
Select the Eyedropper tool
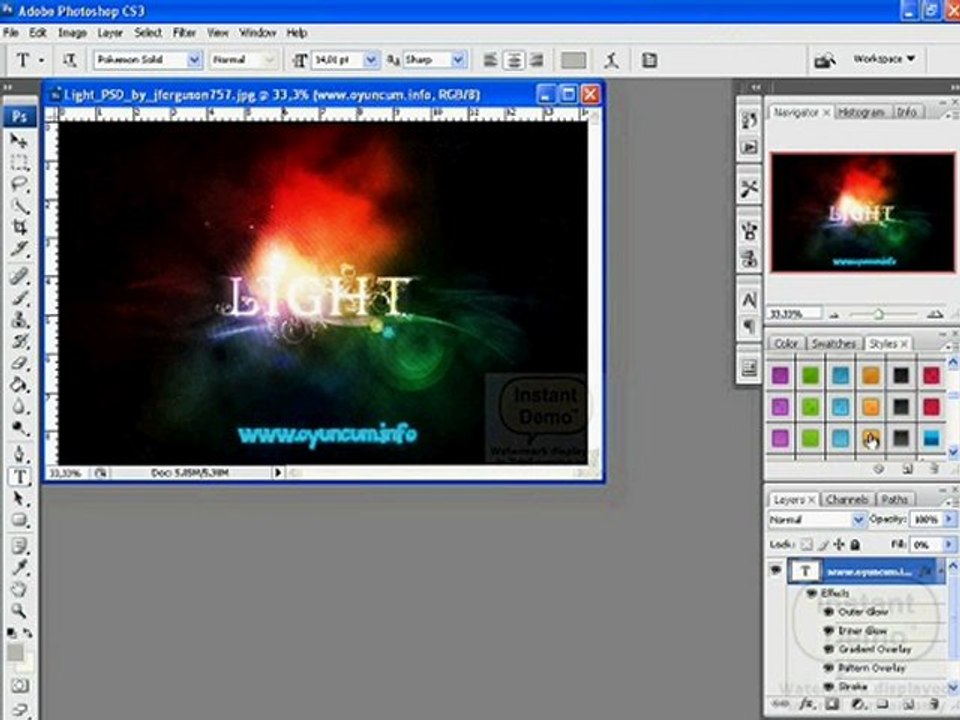(x=20, y=567)
